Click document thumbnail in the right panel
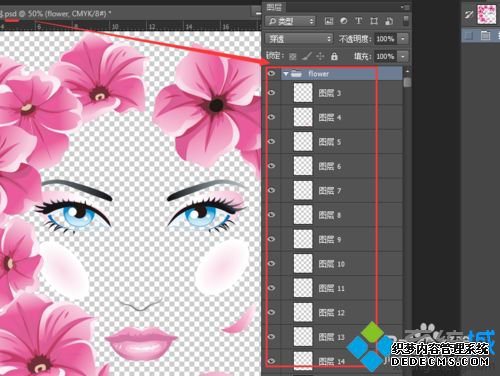500x376 pixels. pos(486,14)
